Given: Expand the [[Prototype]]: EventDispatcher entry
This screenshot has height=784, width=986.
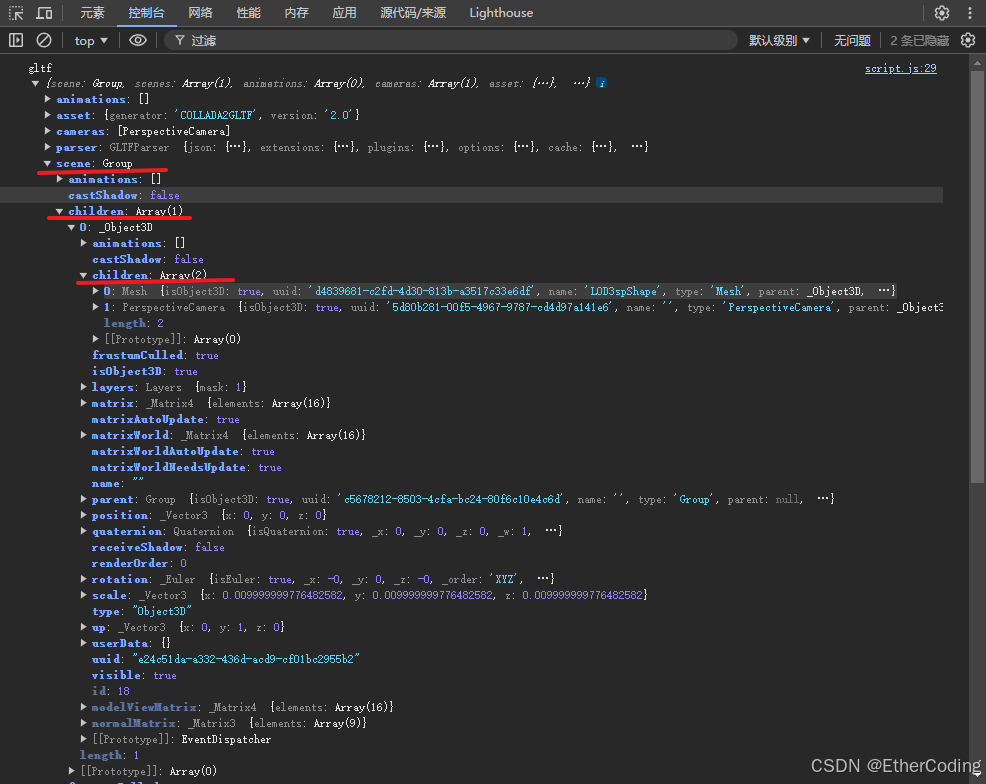Looking at the screenshot, I should click(84, 739).
